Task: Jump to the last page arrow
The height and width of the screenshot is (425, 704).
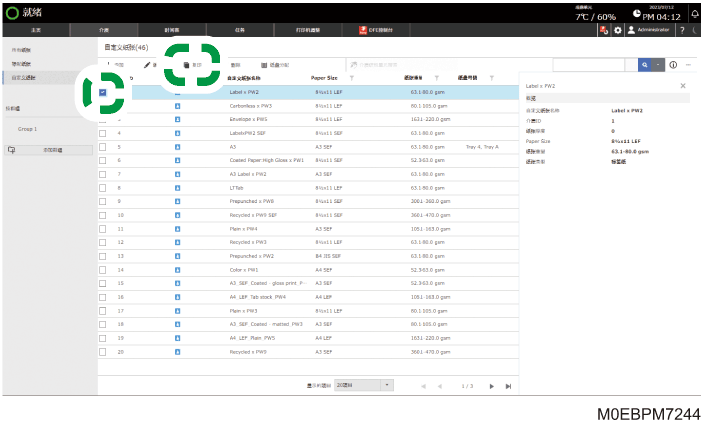Action: coord(508,386)
